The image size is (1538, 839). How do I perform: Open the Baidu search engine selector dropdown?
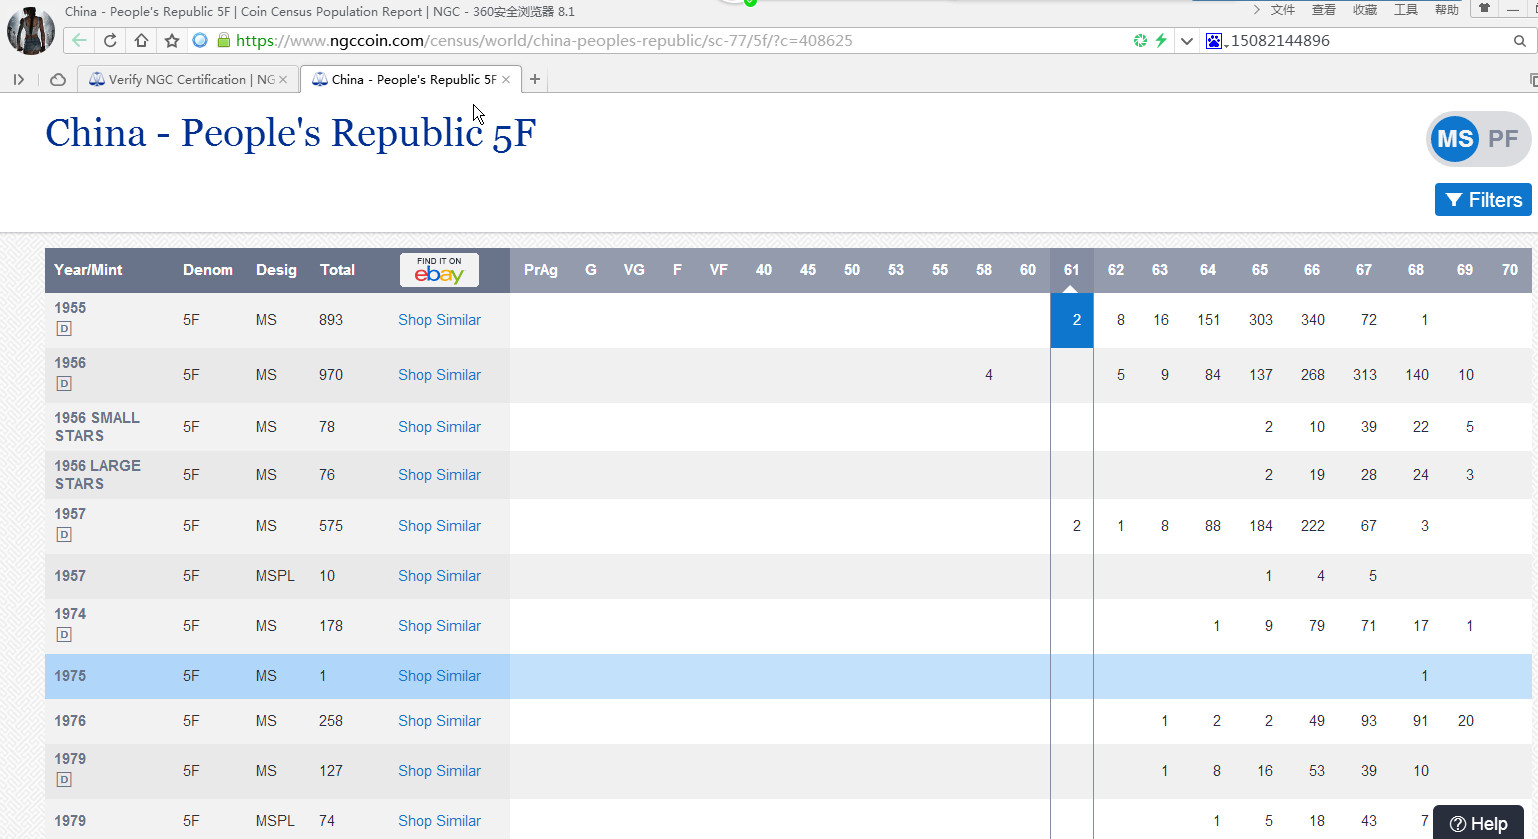pyautogui.click(x=1215, y=41)
